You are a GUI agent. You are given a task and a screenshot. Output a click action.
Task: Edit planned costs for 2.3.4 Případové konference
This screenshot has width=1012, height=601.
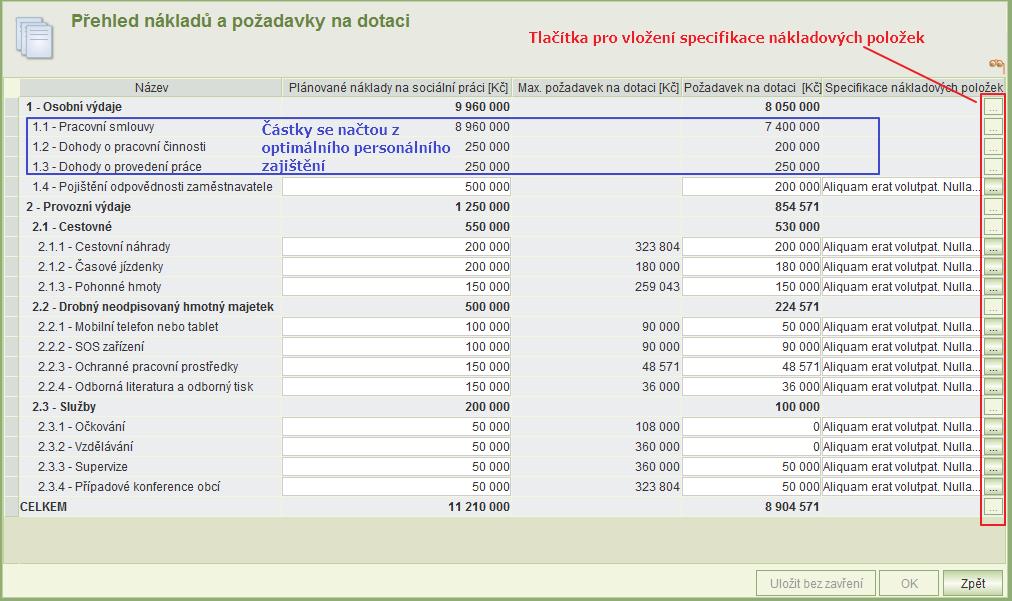coord(396,487)
